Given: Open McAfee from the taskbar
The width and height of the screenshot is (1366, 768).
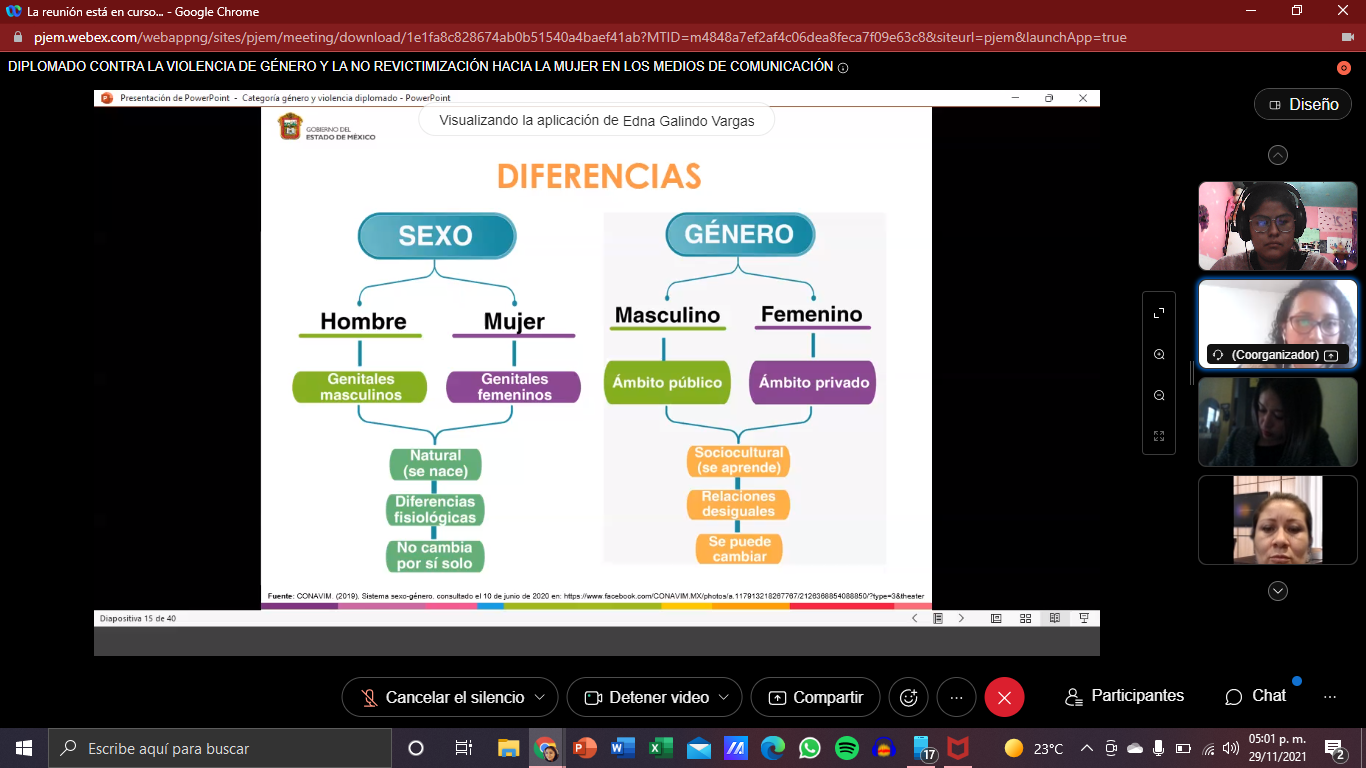Looking at the screenshot, I should pos(958,748).
